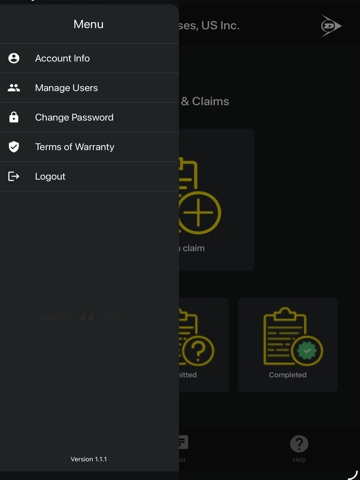
Task: Open the chat tab icon
Action: click(183, 443)
